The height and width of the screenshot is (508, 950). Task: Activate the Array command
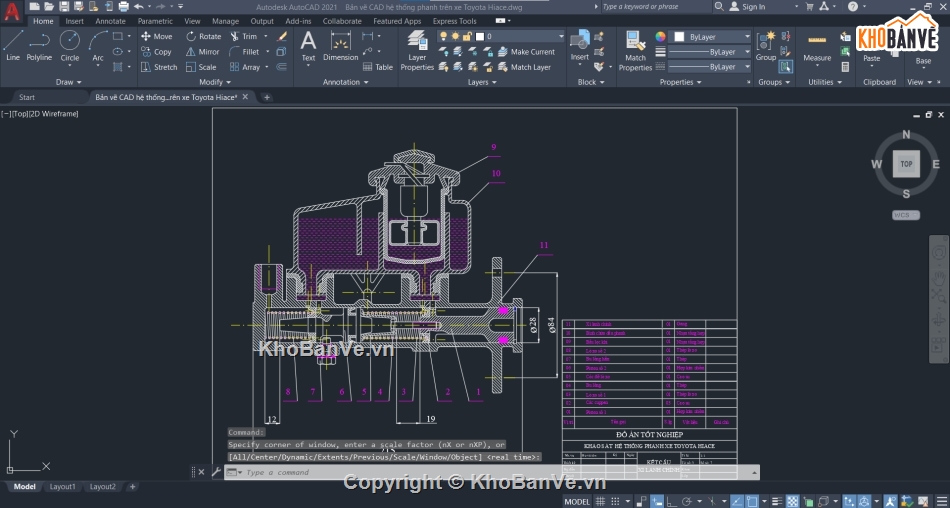pyautogui.click(x=245, y=67)
